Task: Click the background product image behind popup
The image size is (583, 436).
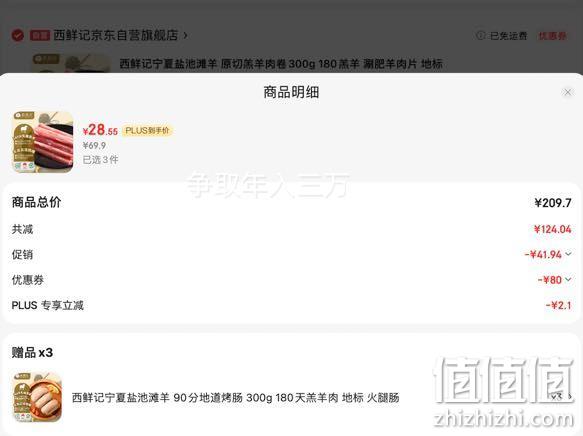Action: coord(71,63)
